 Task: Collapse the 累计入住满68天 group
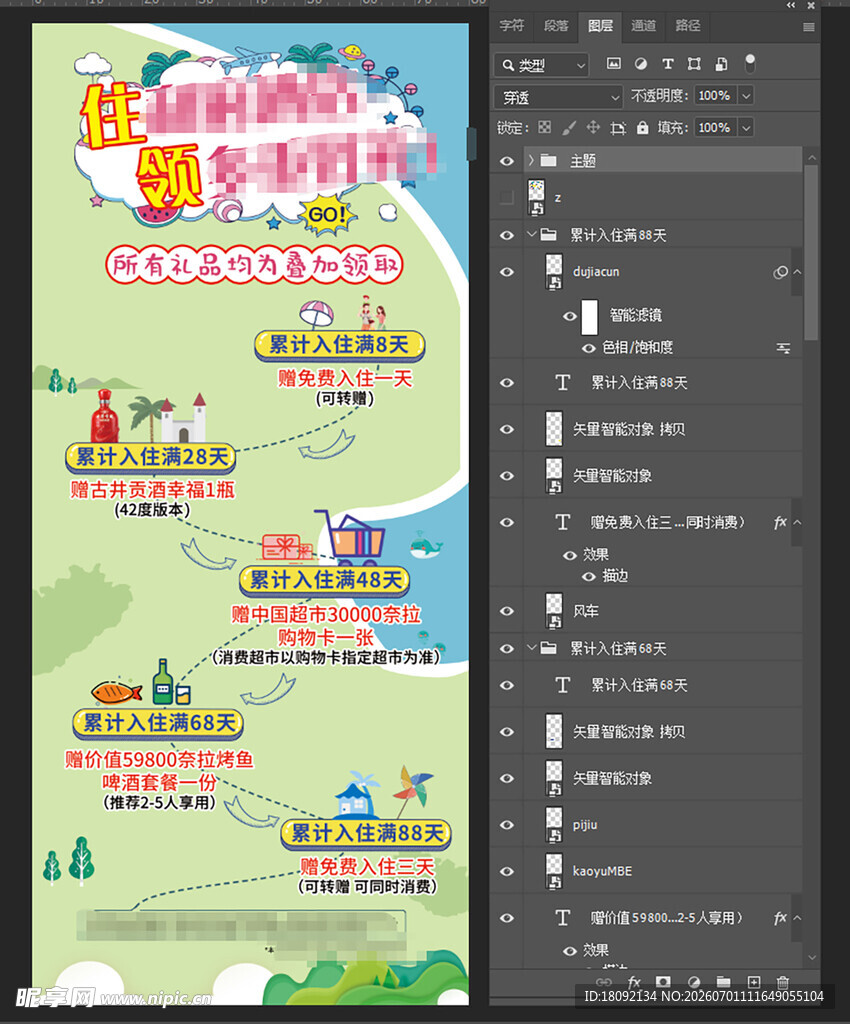click(531, 648)
